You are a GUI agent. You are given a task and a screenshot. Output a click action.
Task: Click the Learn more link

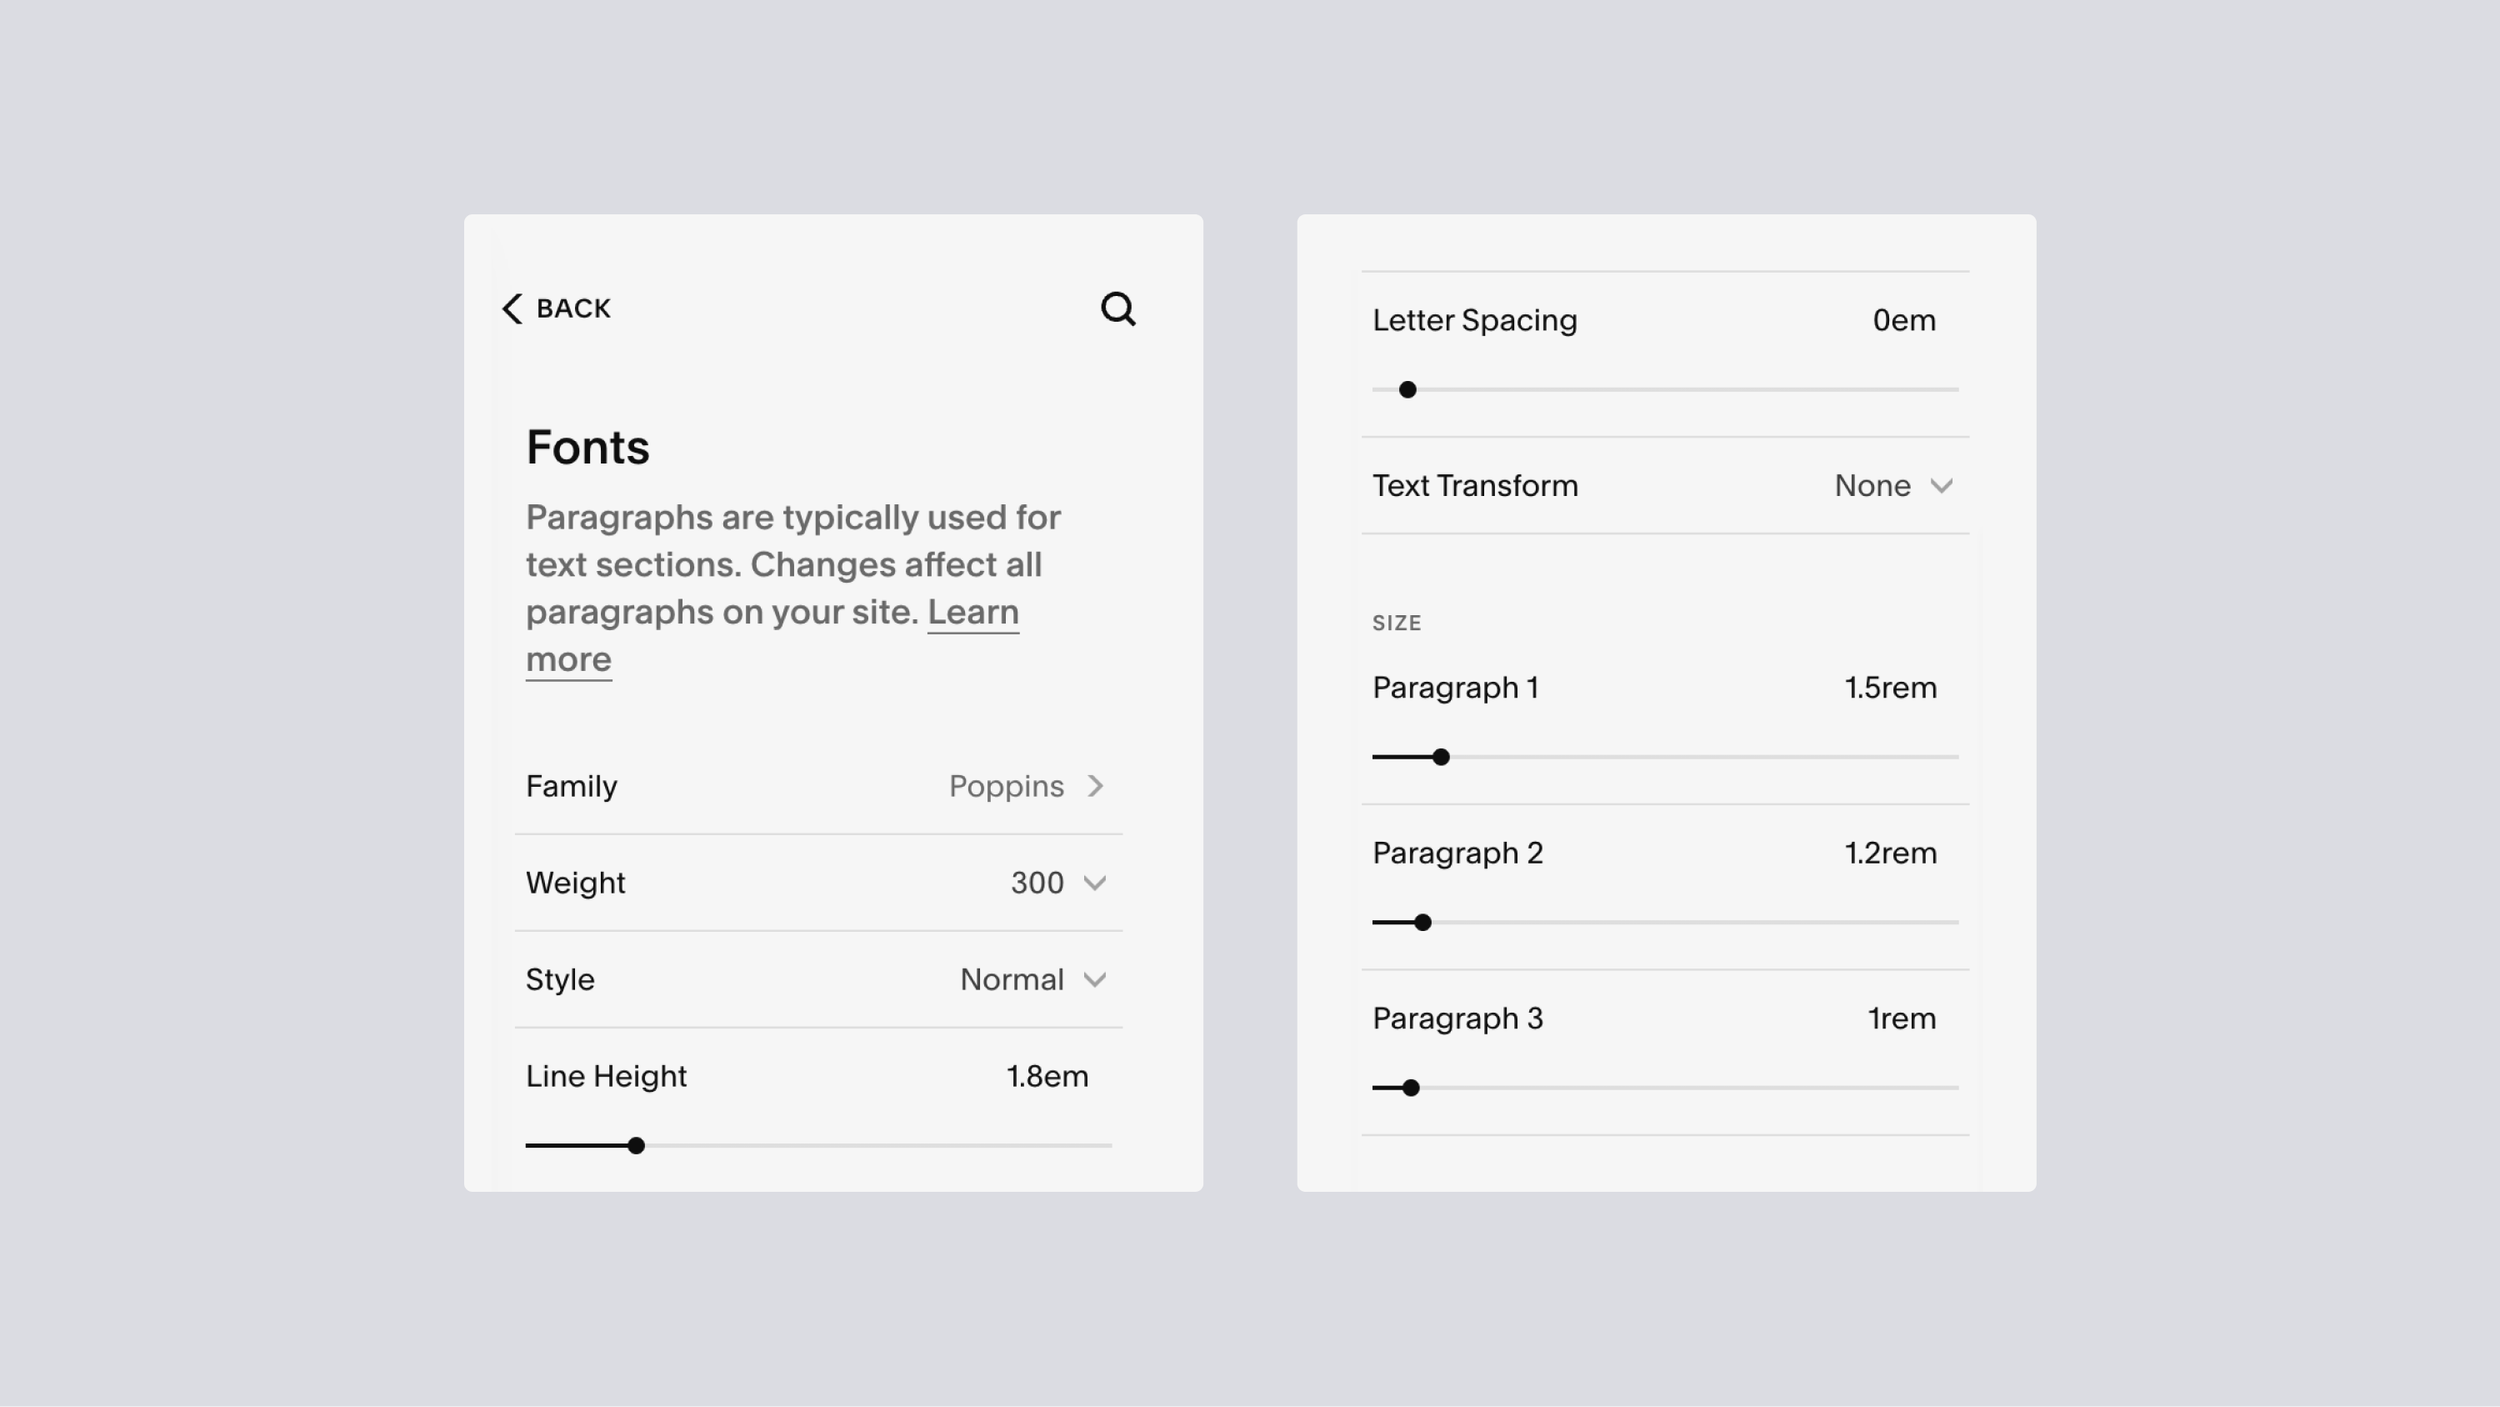coord(772,635)
